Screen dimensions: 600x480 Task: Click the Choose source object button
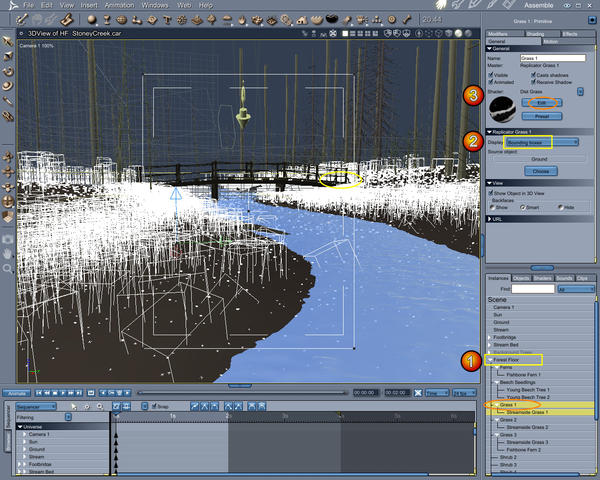click(541, 171)
